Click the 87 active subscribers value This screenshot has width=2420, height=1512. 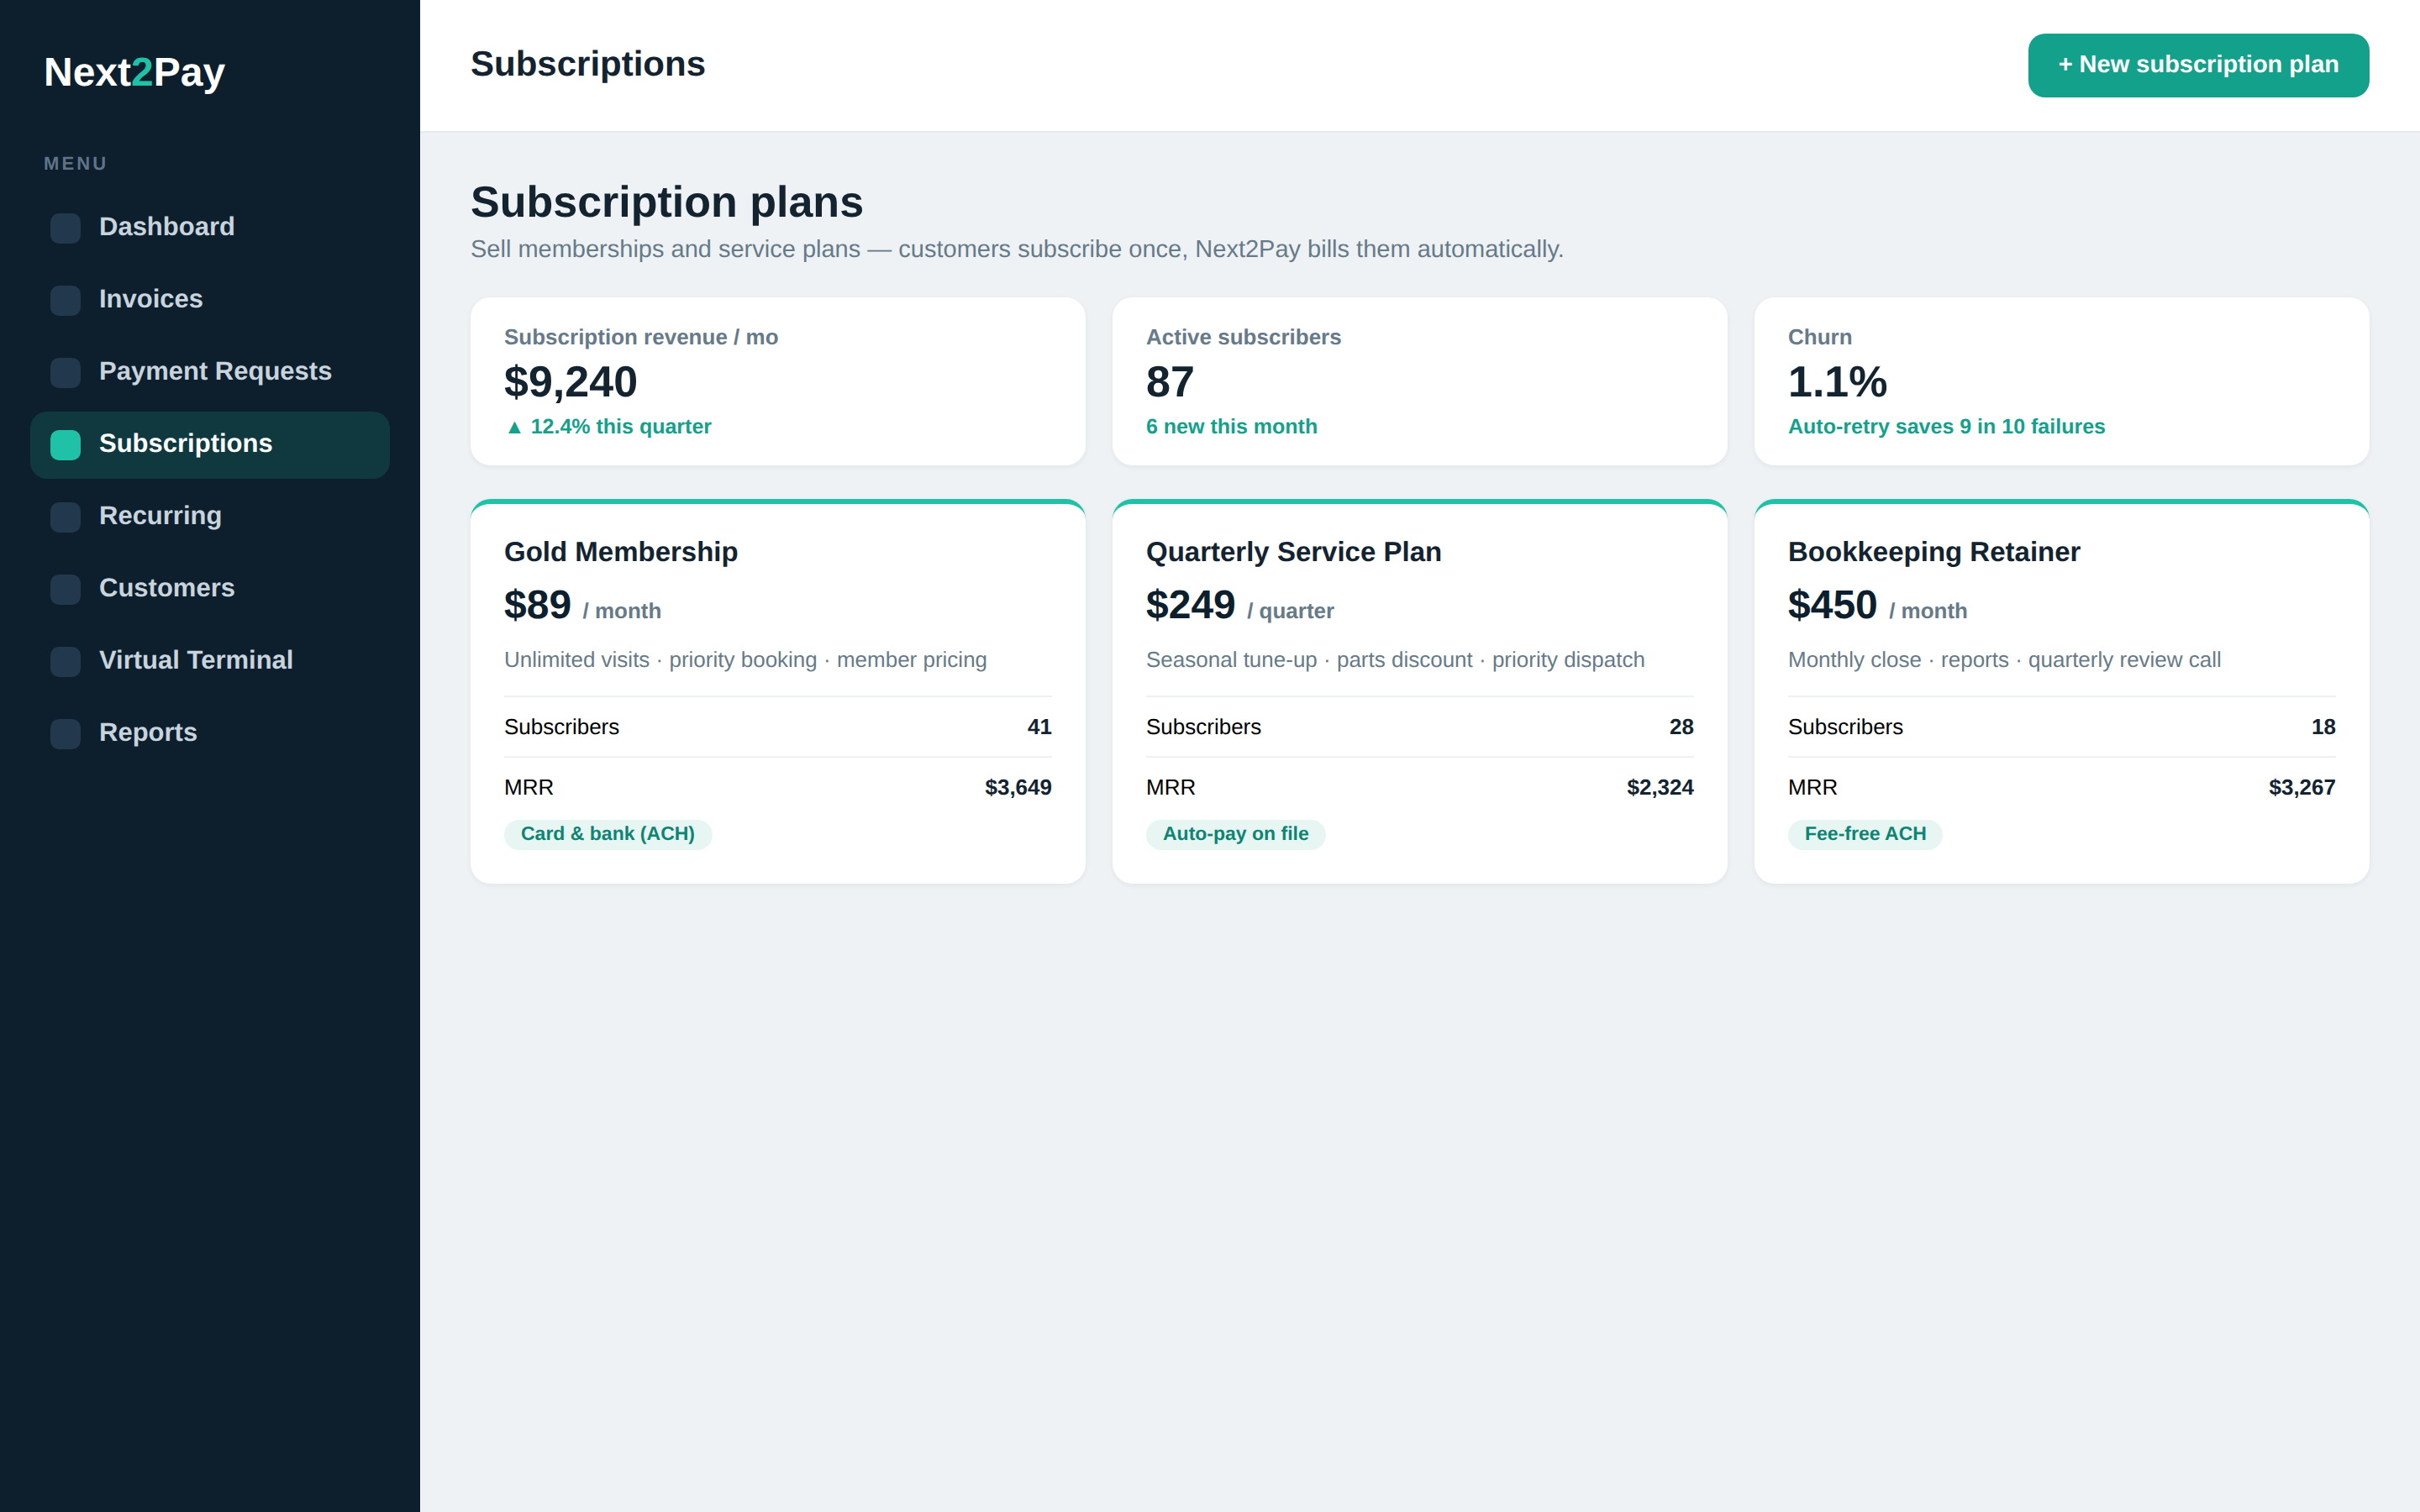[x=1170, y=382]
